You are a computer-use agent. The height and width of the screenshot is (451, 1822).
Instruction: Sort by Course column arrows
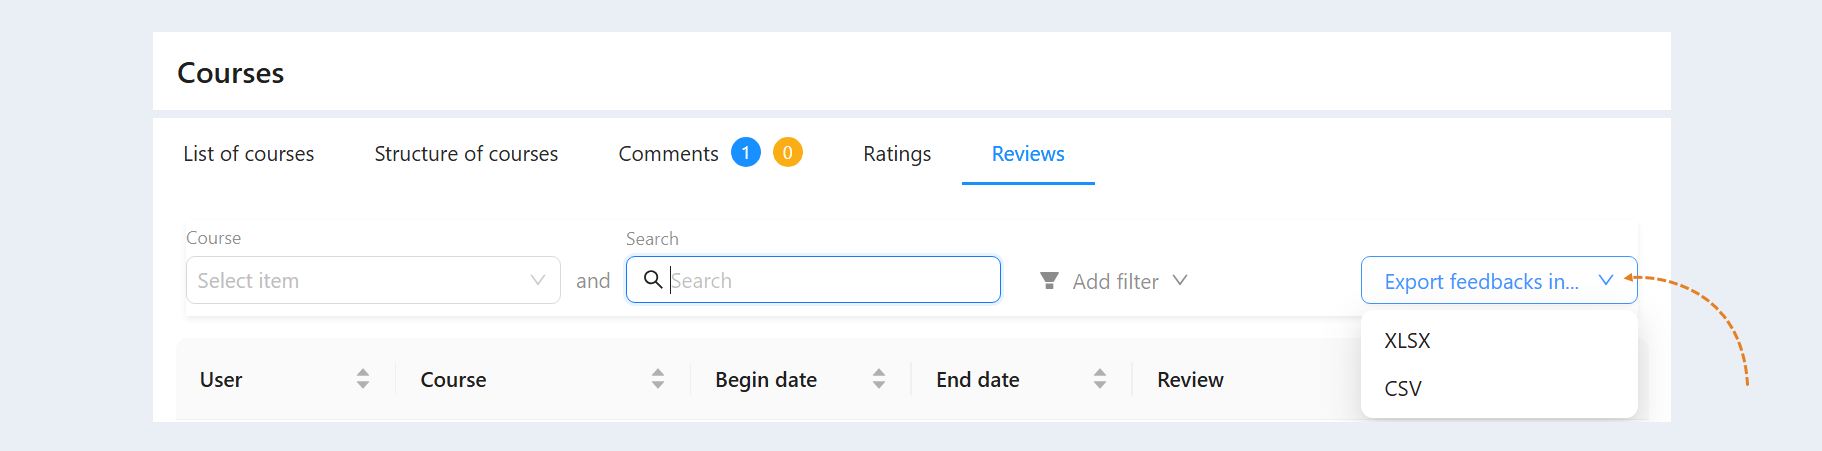click(658, 379)
